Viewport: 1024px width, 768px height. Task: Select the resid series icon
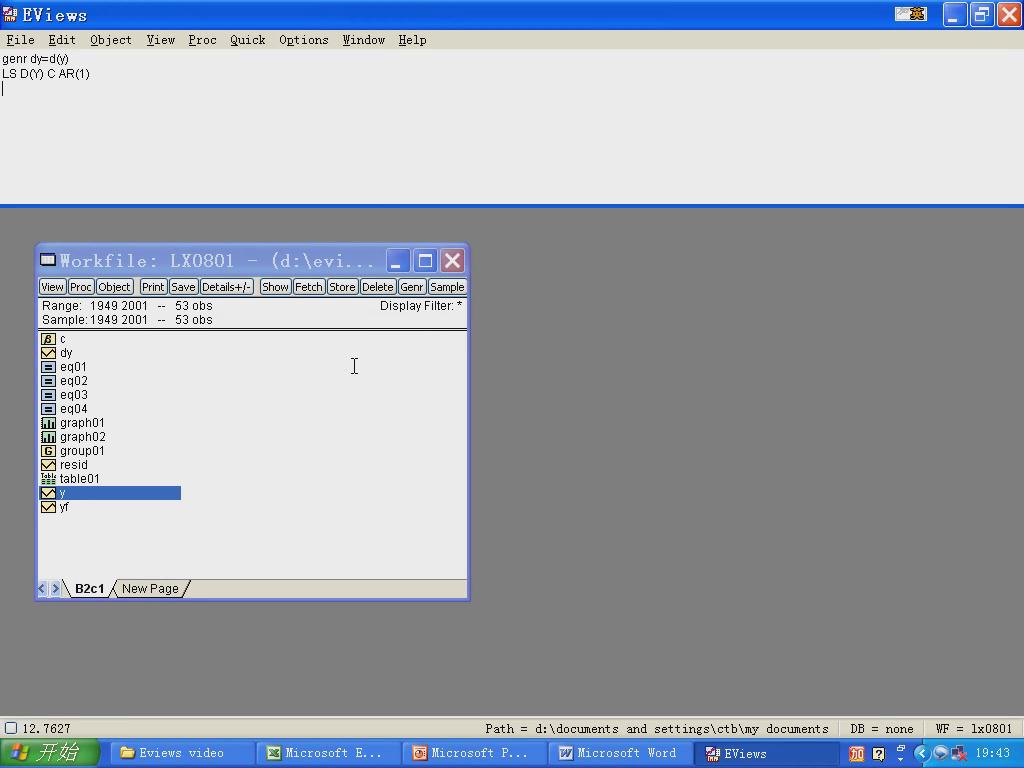48,465
